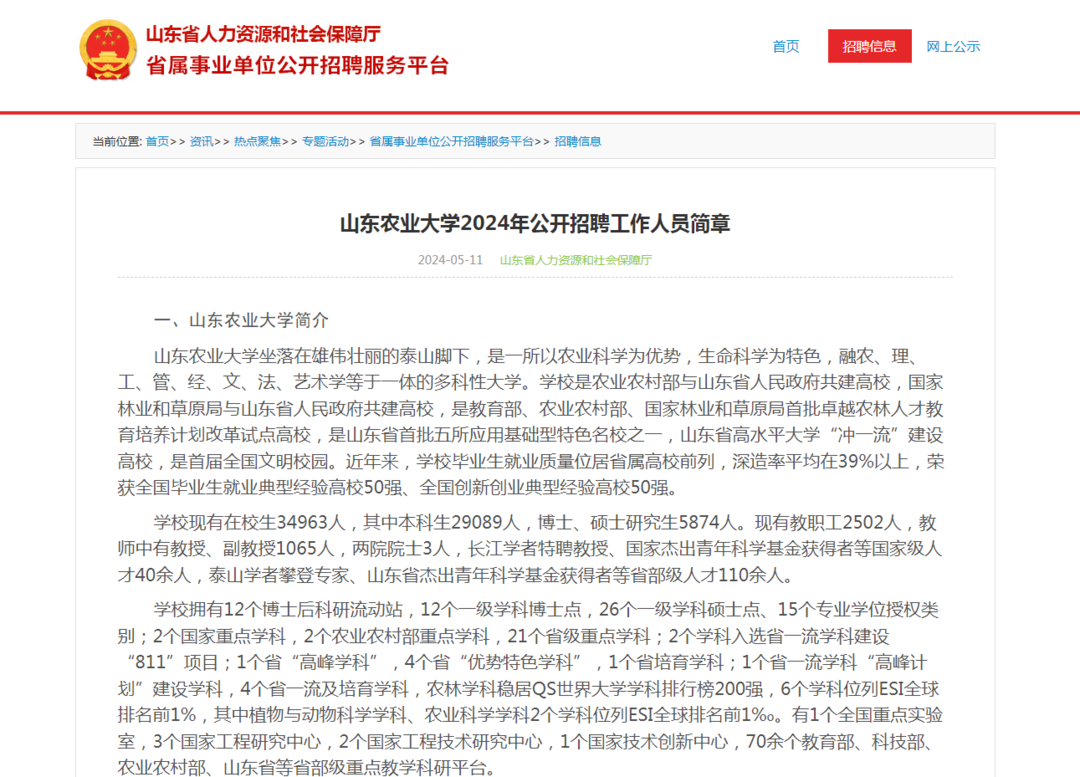Open the 首页 navigation tab
The image size is (1080, 777).
click(786, 46)
